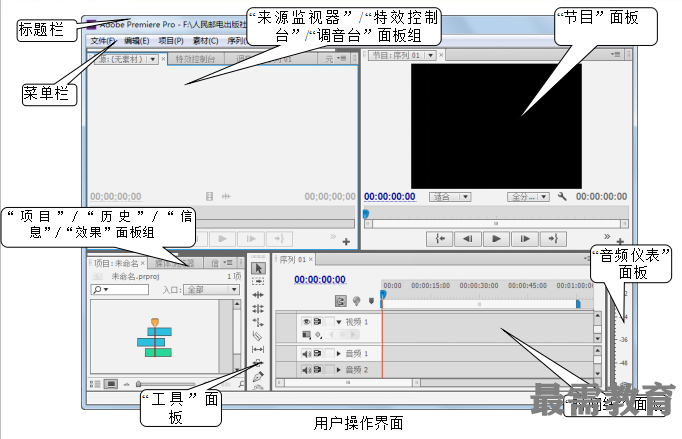The image size is (682, 439).
Task: Click Program monitor go to in point
Action: pos(440,239)
